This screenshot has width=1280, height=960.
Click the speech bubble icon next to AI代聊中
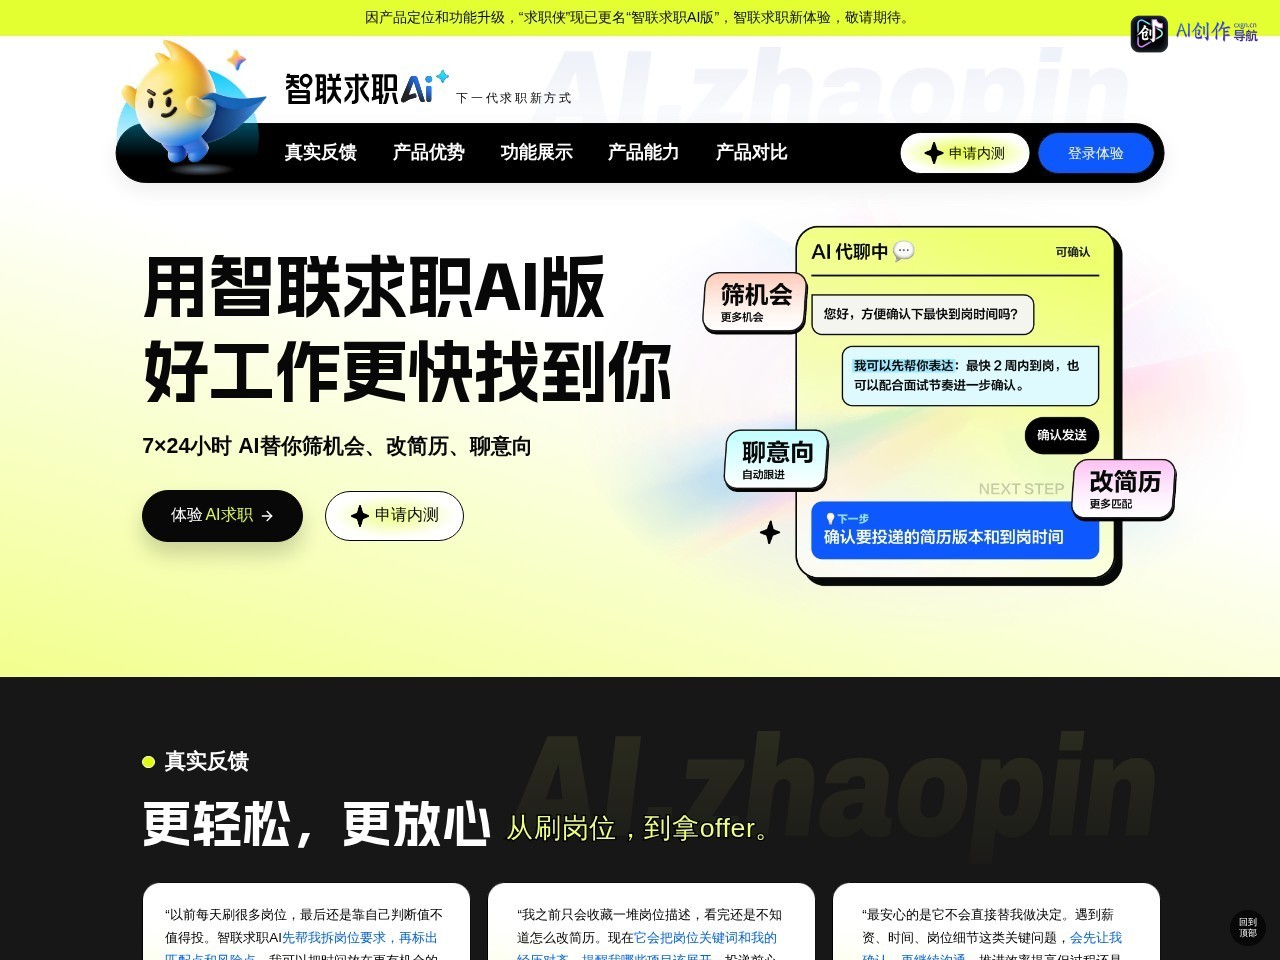[904, 251]
